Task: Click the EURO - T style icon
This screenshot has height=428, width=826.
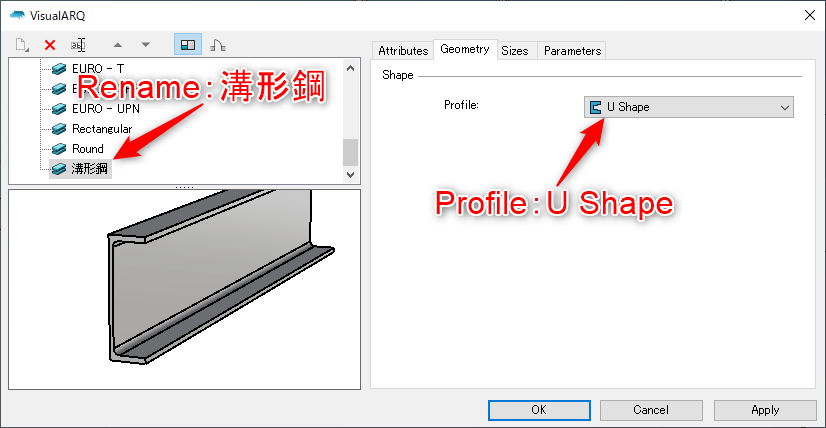Action: click(x=60, y=69)
